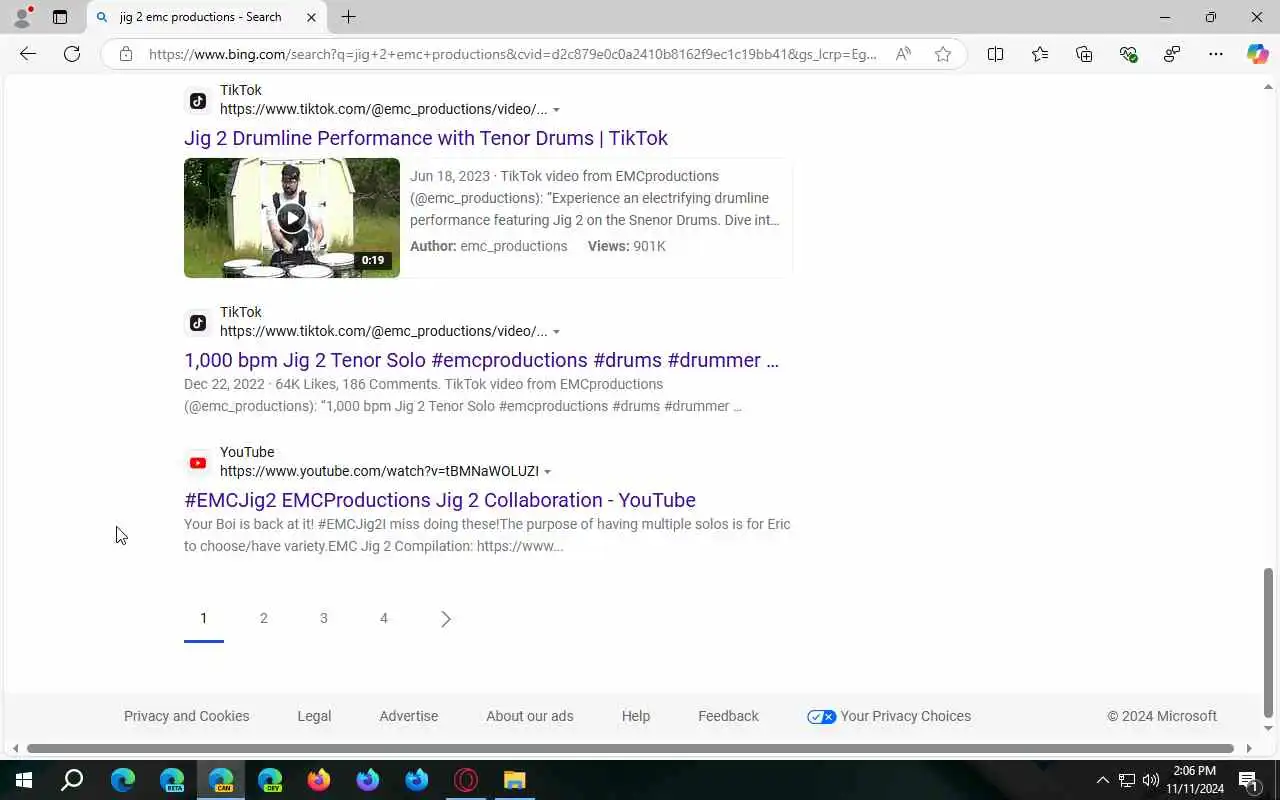Screen dimensions: 1280x800
Task: Select the TikTok URL emc_productions first result
Action: 384,109
